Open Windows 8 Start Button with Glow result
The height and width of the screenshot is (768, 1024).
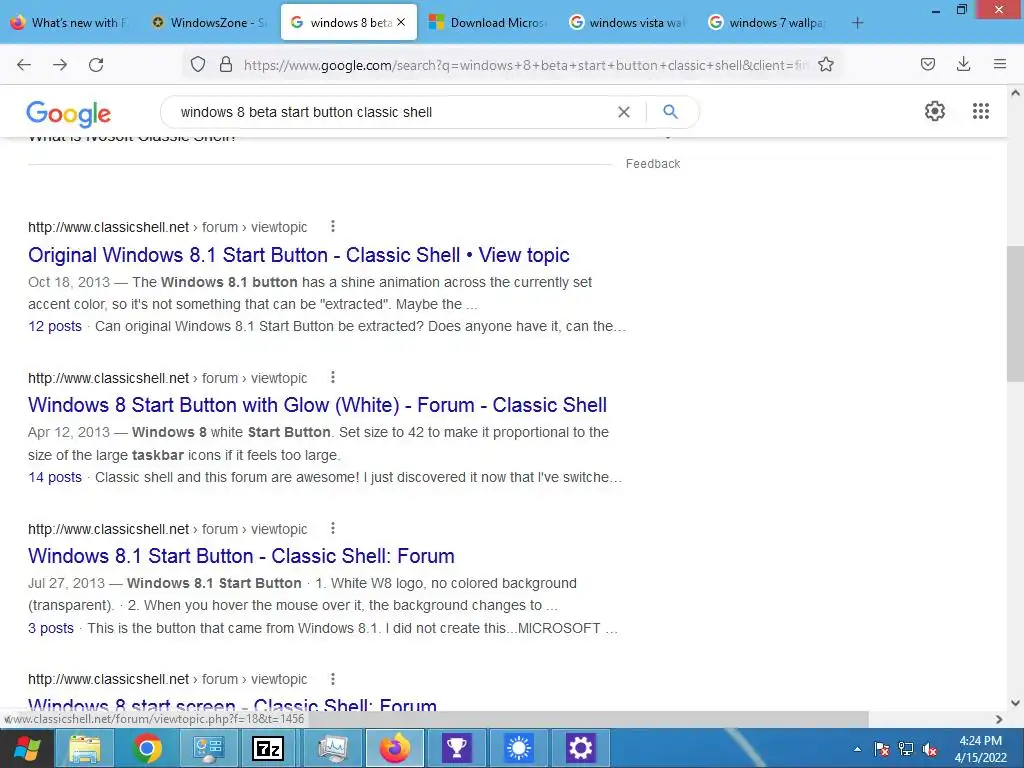[317, 405]
